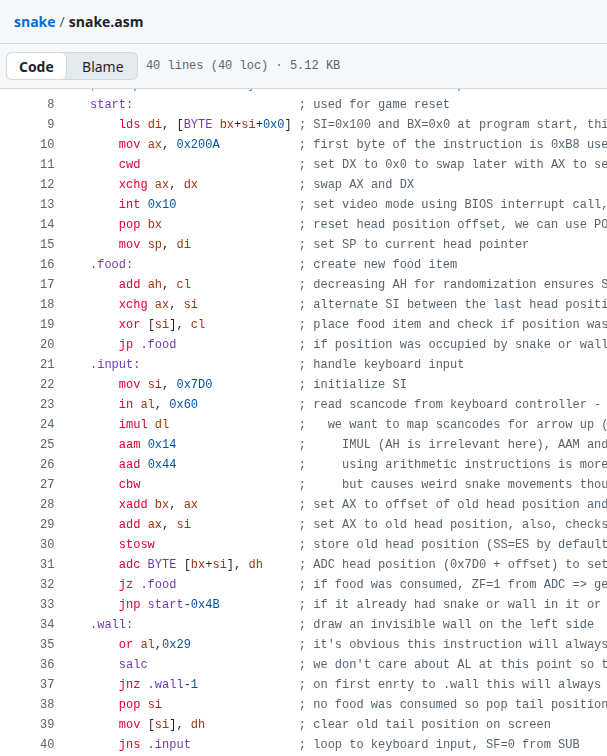Click the 'stosw' instruction
The width and height of the screenshot is (607, 756).
pos(136,544)
